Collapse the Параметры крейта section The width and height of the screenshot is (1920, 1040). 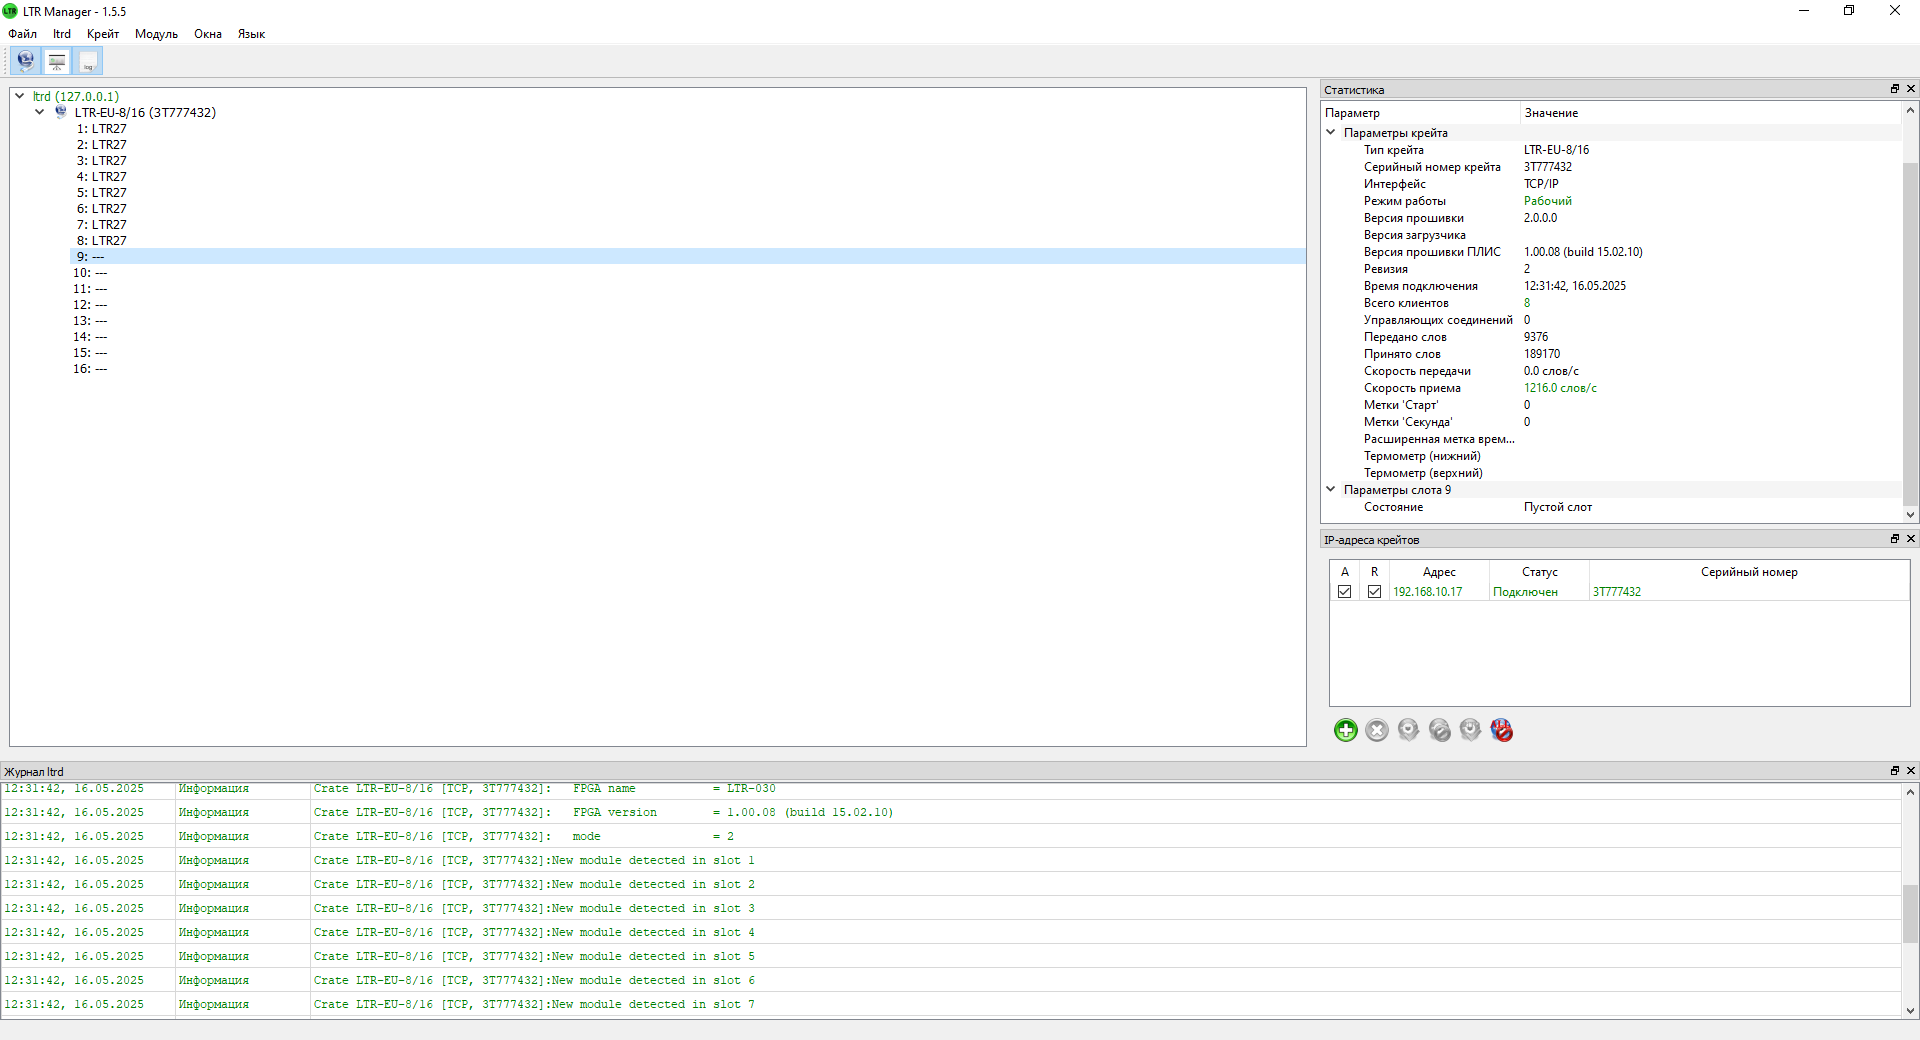coord(1331,132)
